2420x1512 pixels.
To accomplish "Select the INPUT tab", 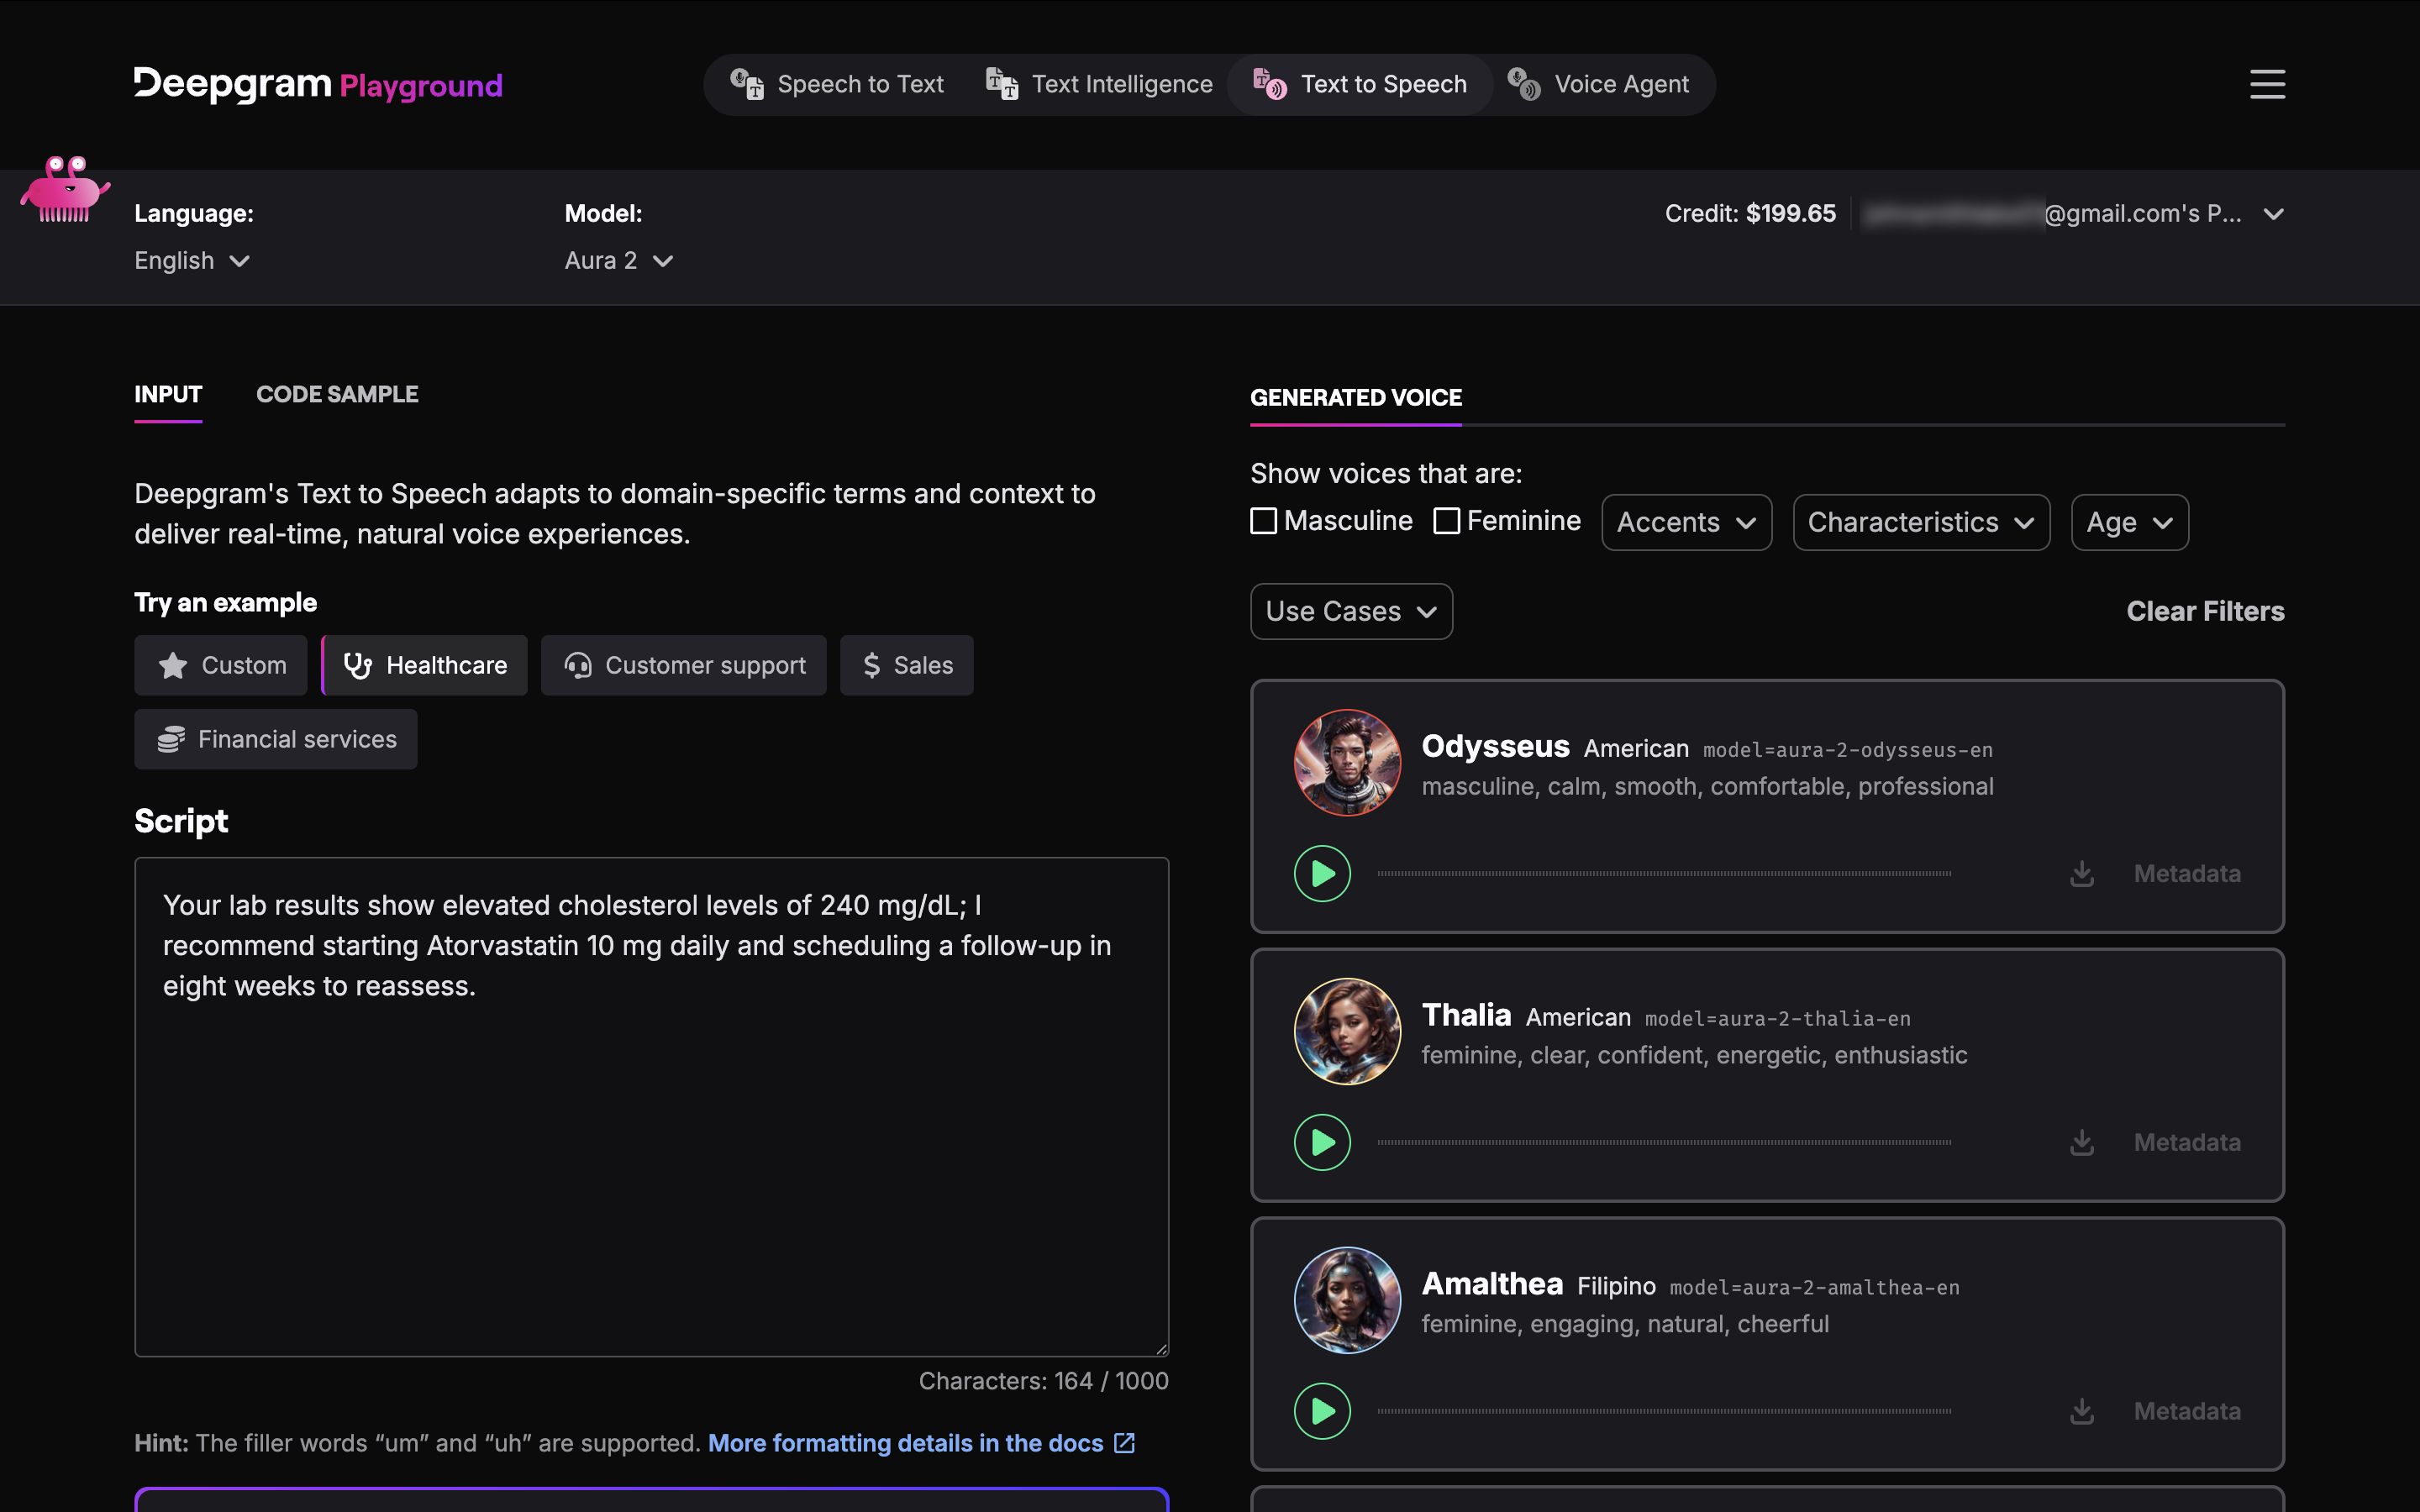I will point(168,395).
